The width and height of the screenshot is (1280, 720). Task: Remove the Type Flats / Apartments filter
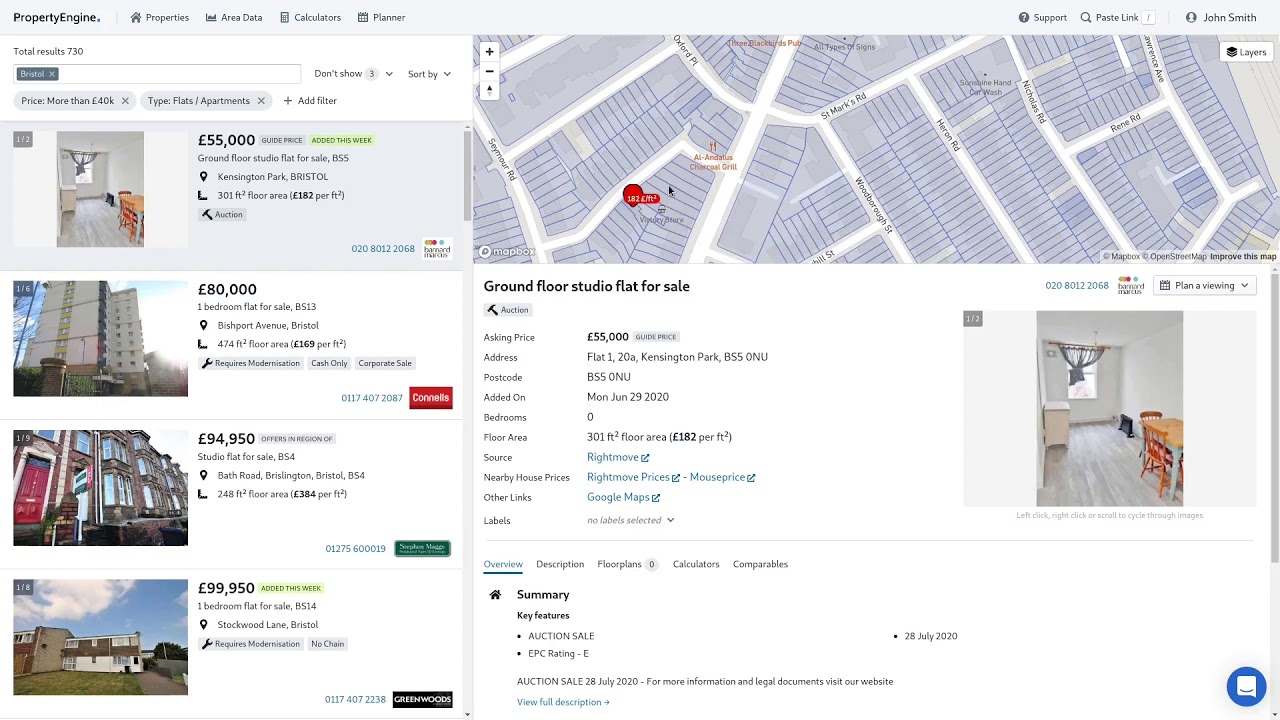261,101
